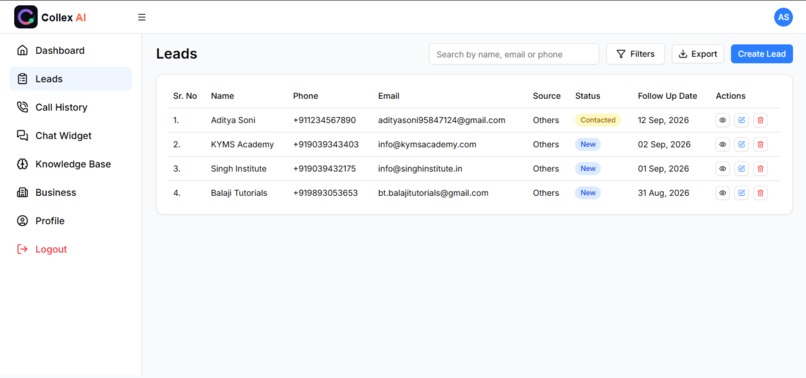This screenshot has width=806, height=378.
Task: Open the Profile page
Action: [70, 221]
